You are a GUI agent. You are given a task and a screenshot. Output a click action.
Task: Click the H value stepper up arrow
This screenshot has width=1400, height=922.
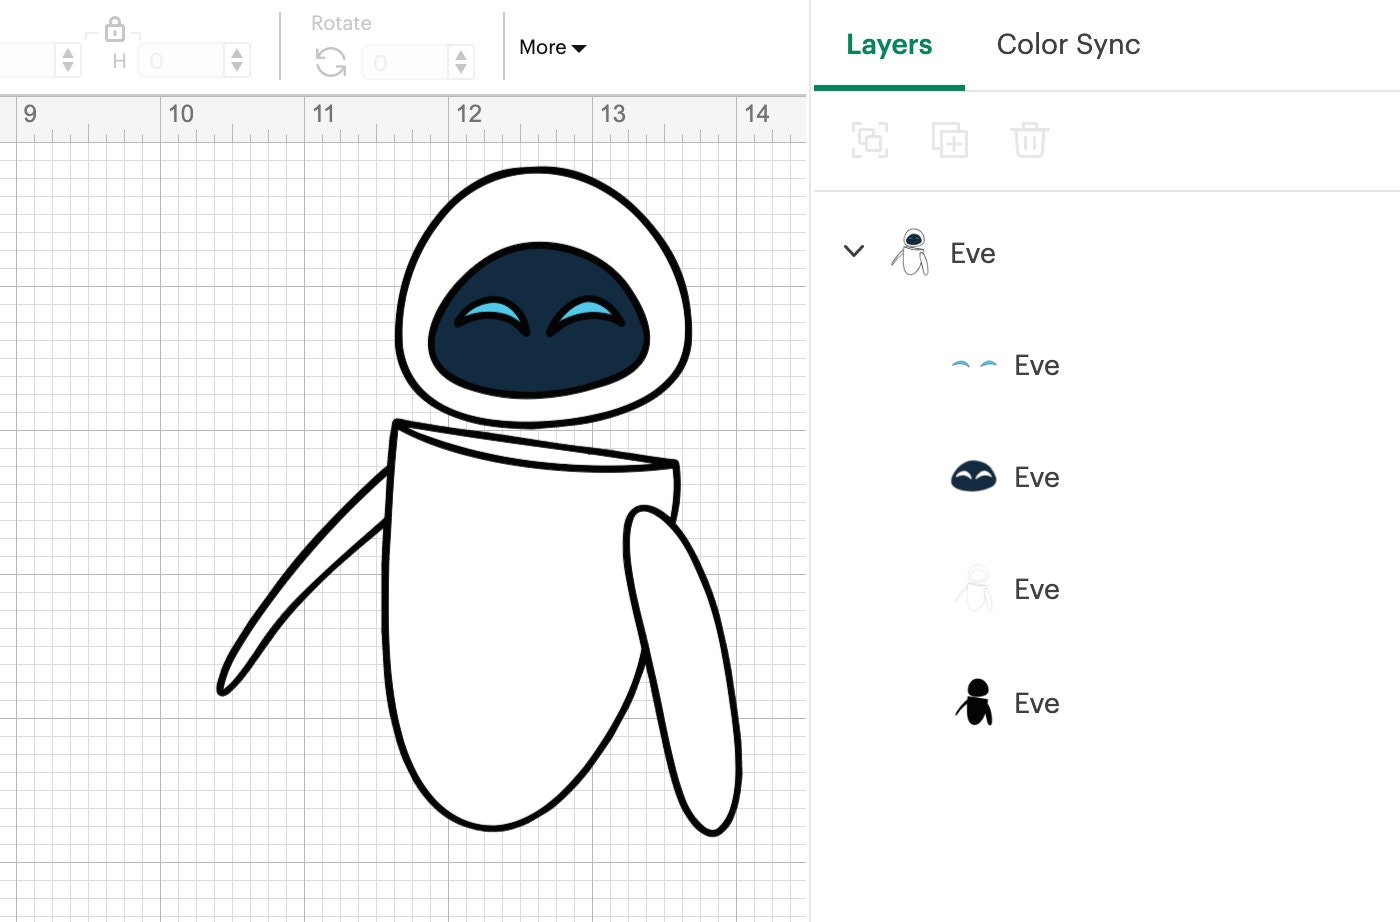pos(236,54)
